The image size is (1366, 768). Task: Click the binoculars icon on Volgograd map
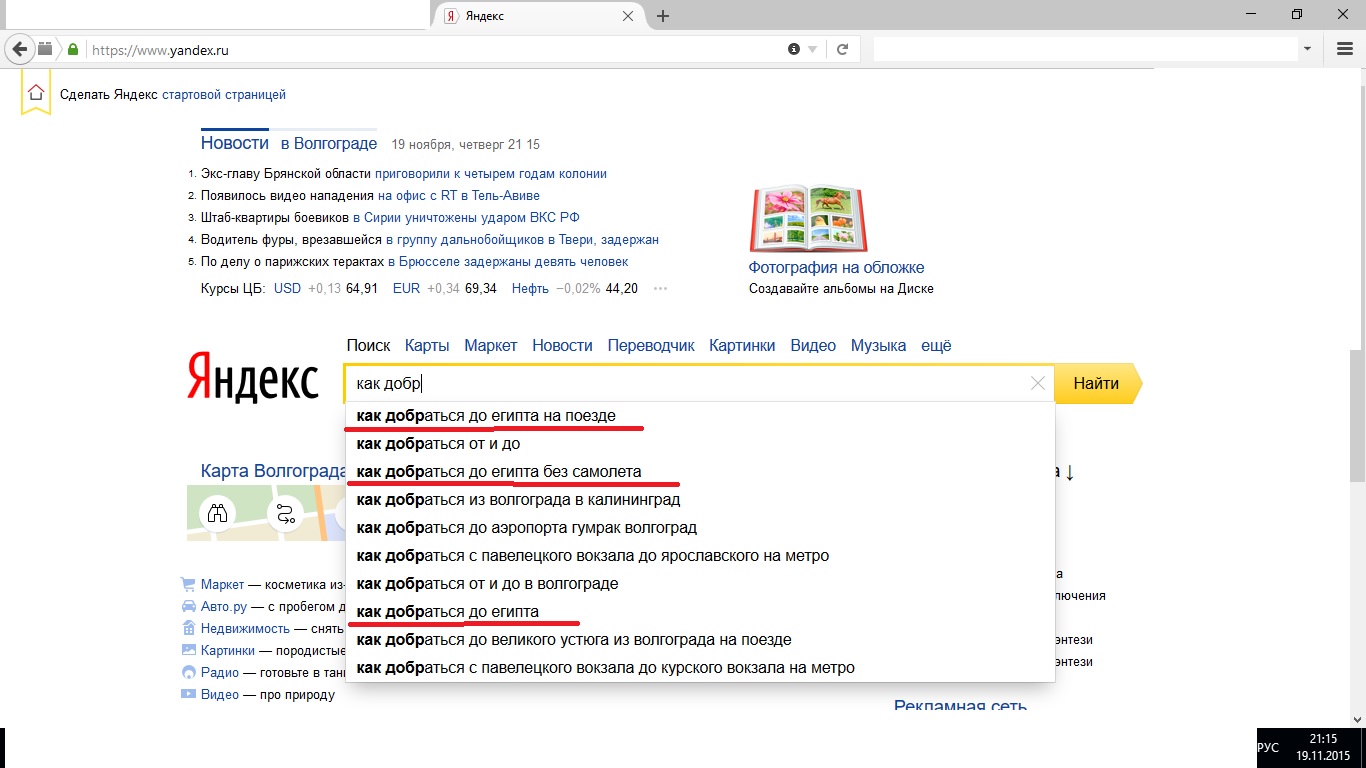point(217,514)
